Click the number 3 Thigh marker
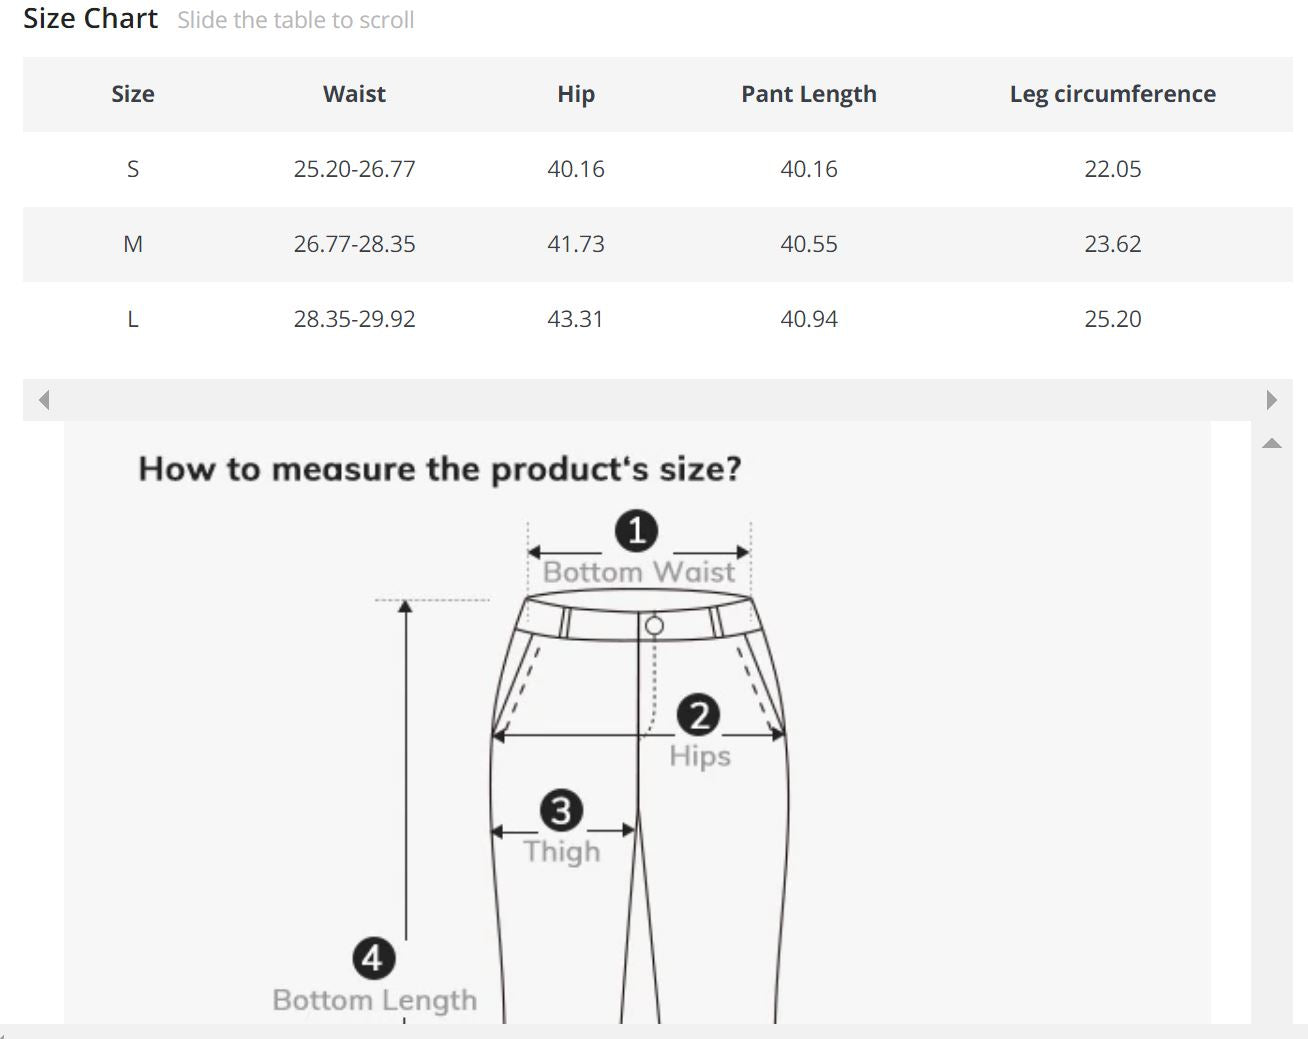This screenshot has height=1039, width=1308. pyautogui.click(x=561, y=810)
